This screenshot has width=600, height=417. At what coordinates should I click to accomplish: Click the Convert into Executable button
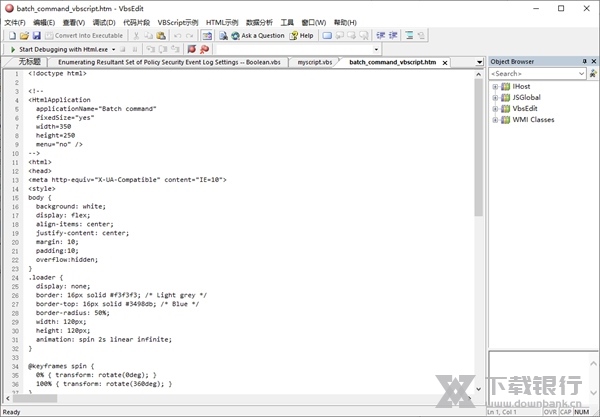point(84,35)
